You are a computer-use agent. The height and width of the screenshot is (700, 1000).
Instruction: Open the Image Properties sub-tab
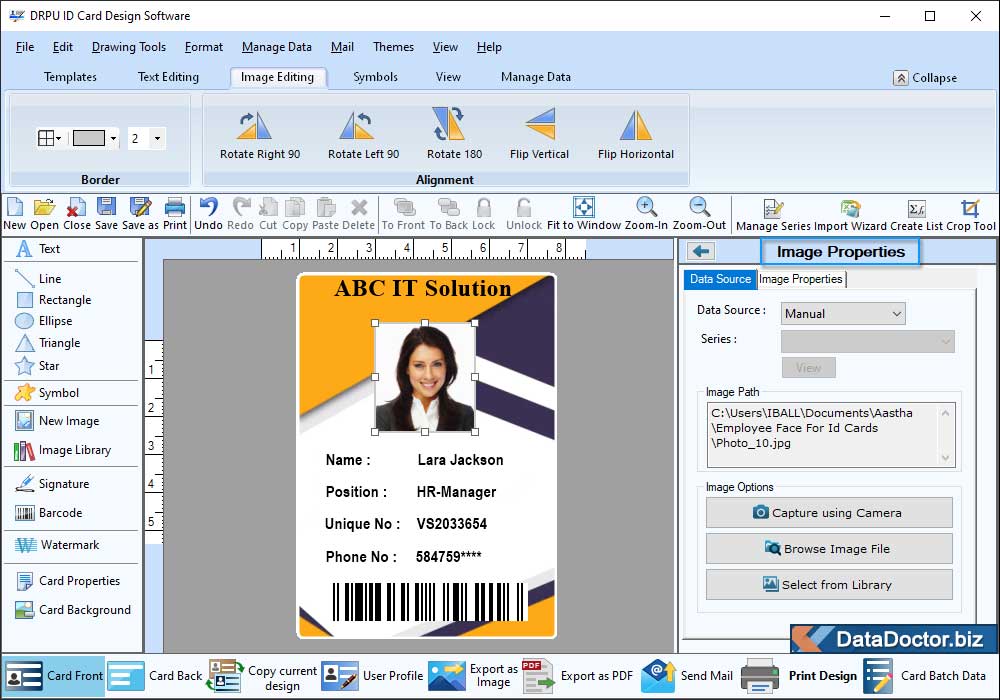[801, 279]
